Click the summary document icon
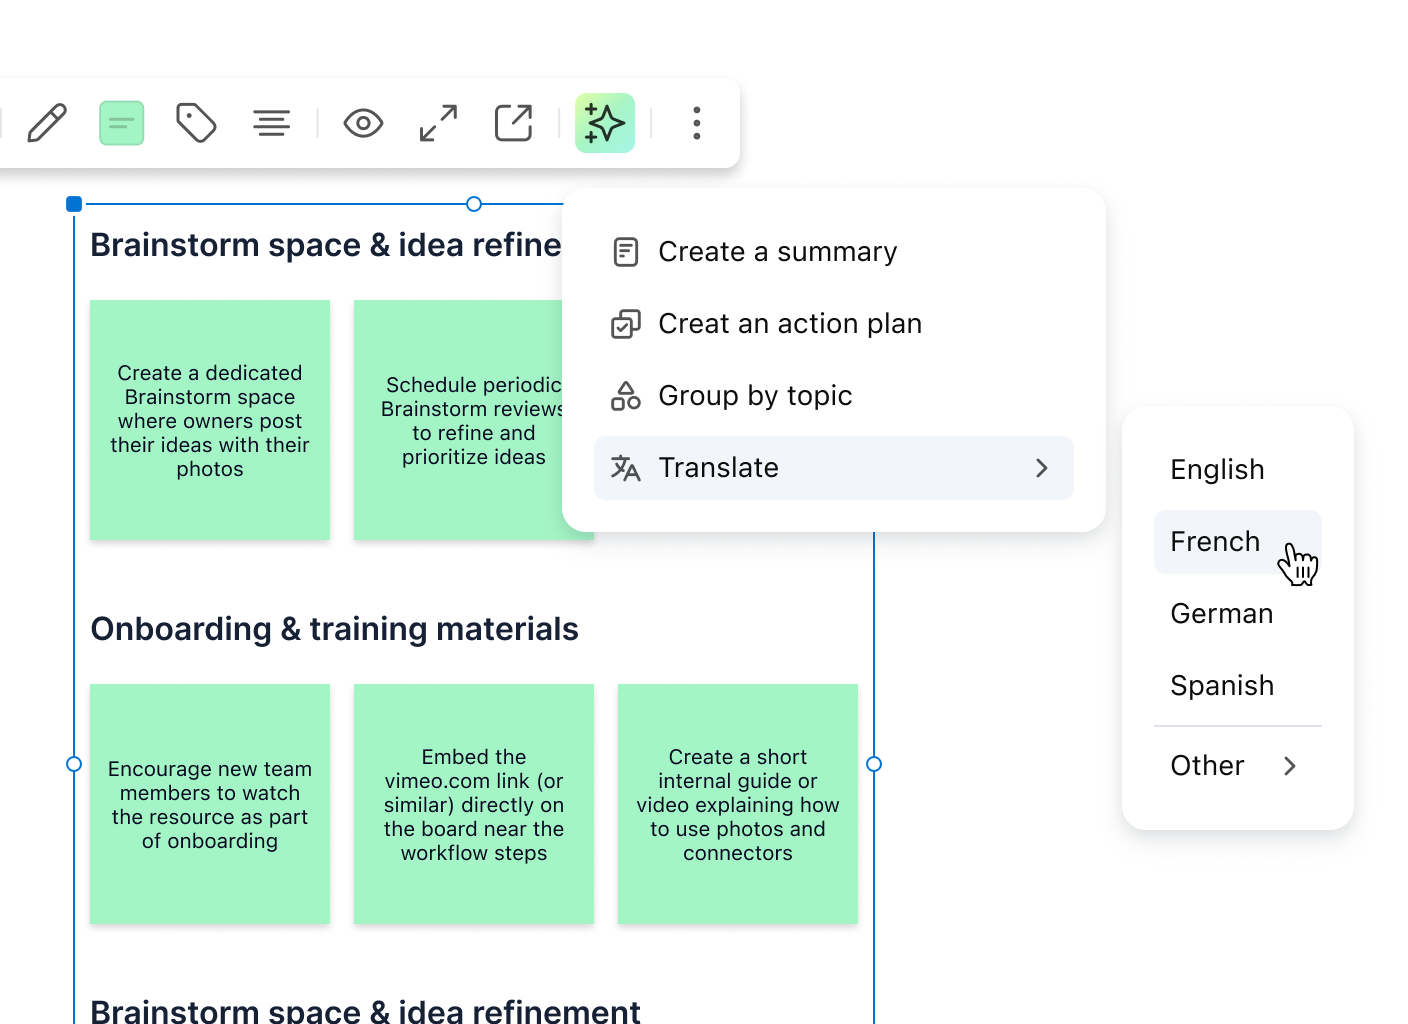 pos(626,252)
